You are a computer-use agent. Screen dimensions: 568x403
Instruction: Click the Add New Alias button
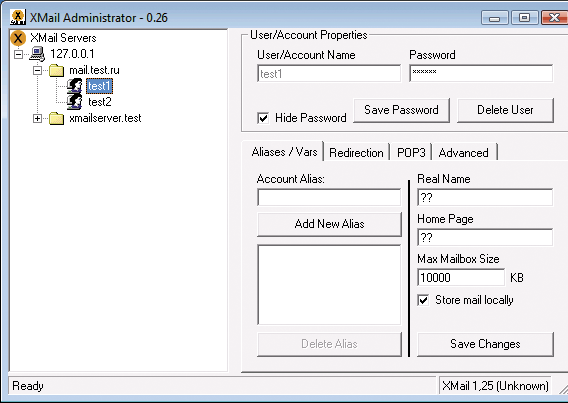329,224
